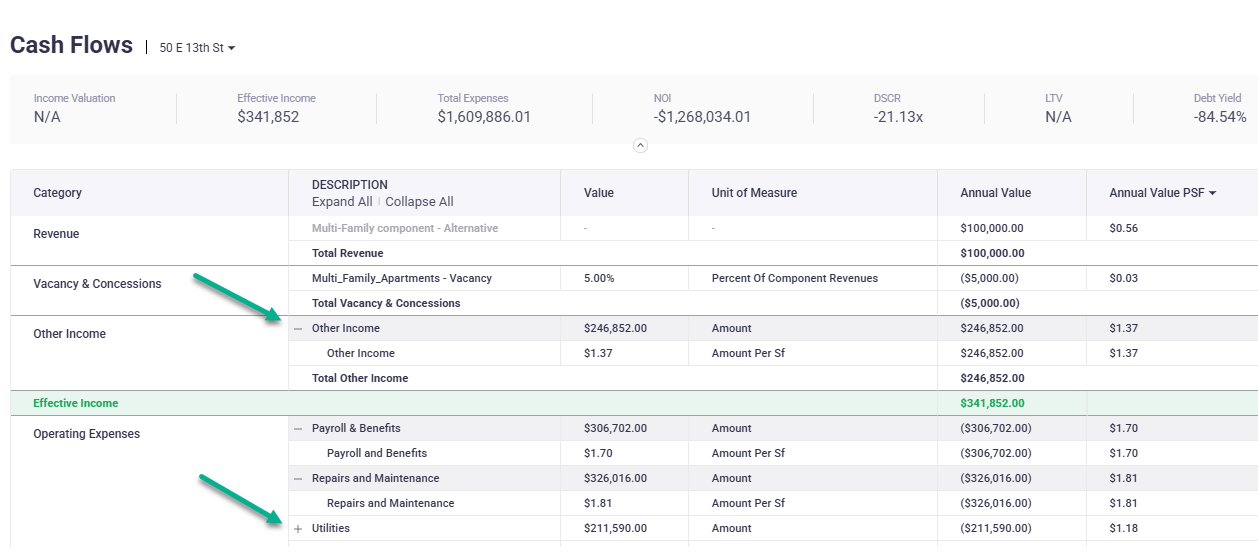Click the Utilities $211,590.00 value cell
Image resolution: width=1258 pixels, height=555 pixels.
[x=615, y=529]
